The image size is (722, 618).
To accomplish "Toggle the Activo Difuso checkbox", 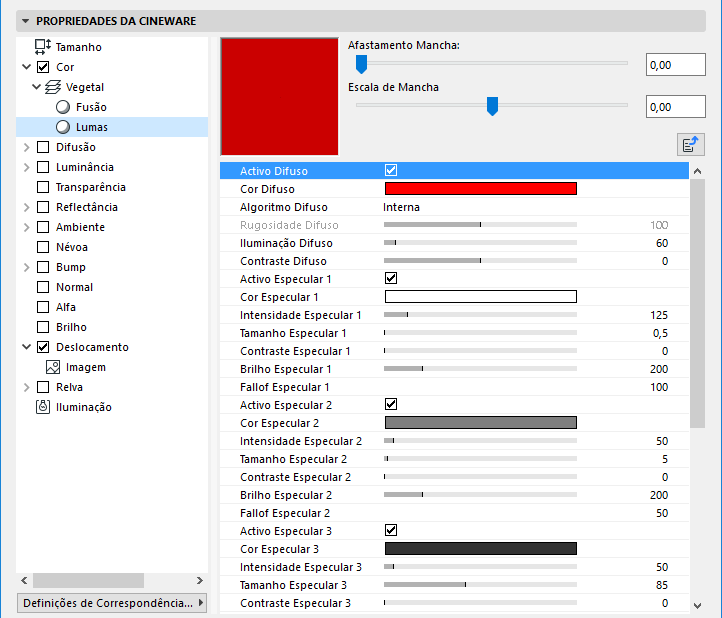I will (x=391, y=170).
